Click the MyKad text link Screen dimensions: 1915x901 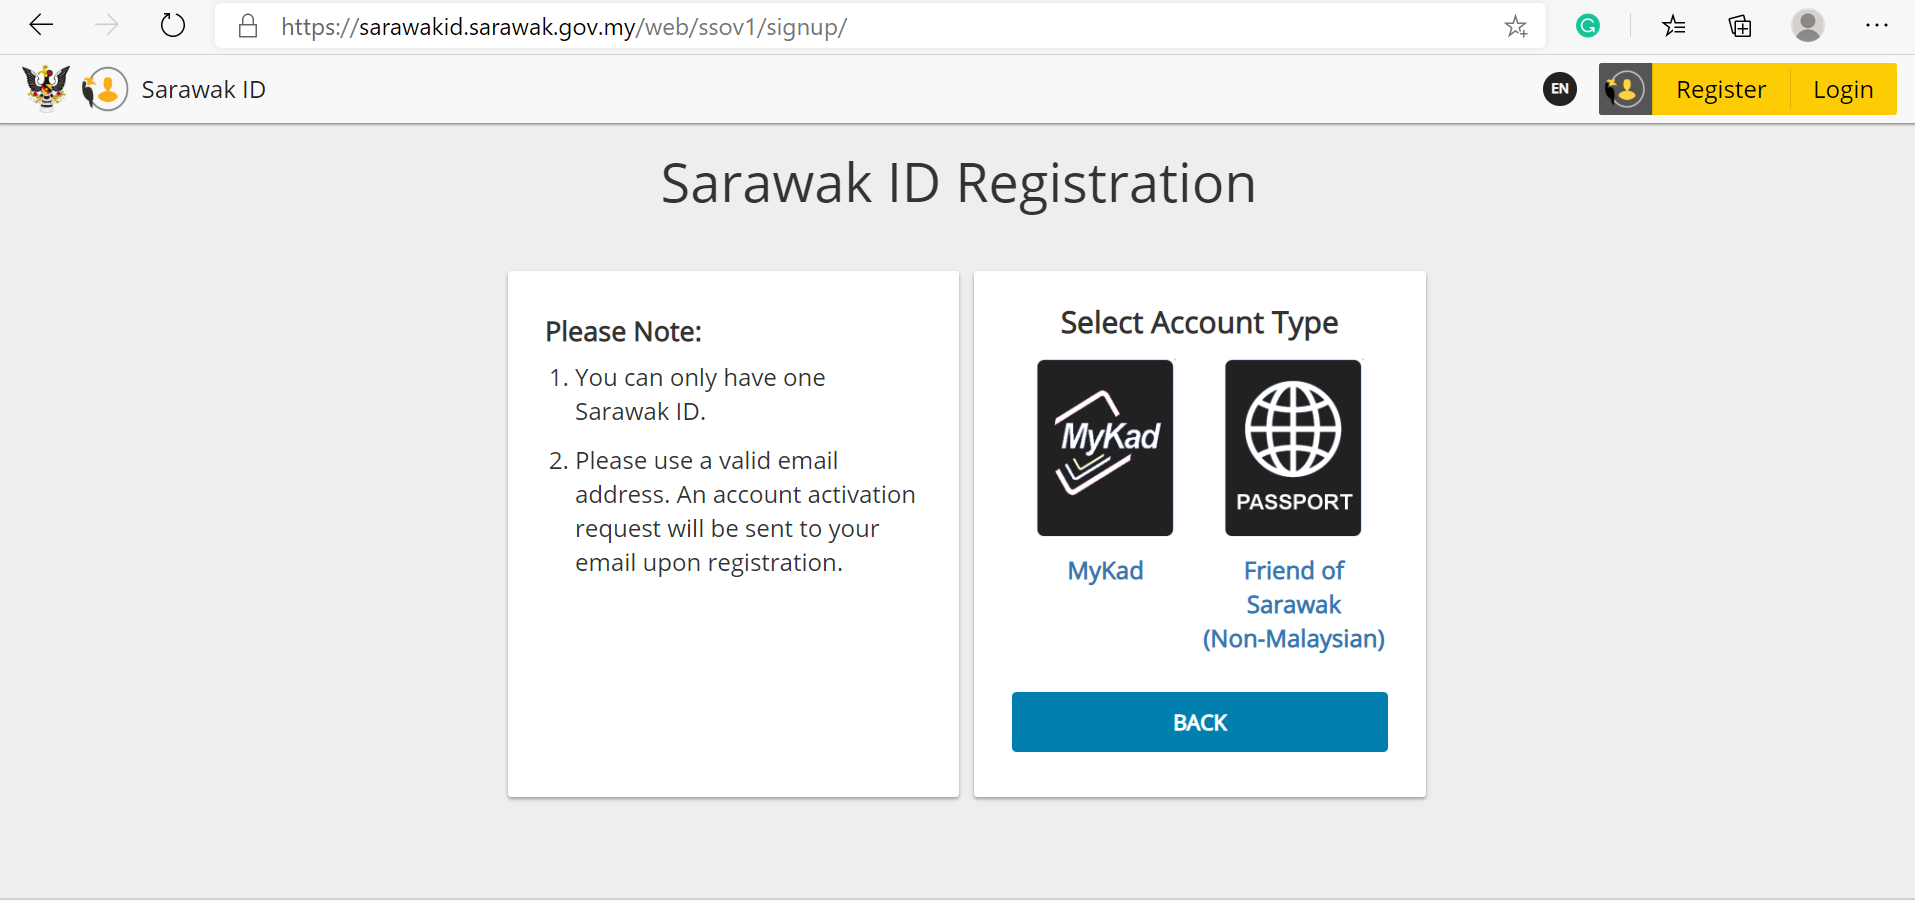(x=1105, y=571)
